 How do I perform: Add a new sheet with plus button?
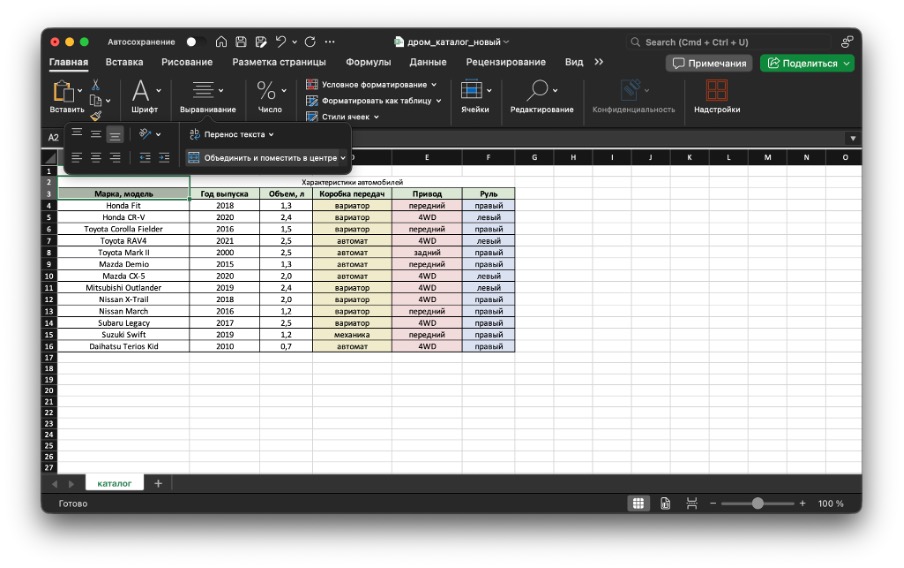(x=158, y=483)
